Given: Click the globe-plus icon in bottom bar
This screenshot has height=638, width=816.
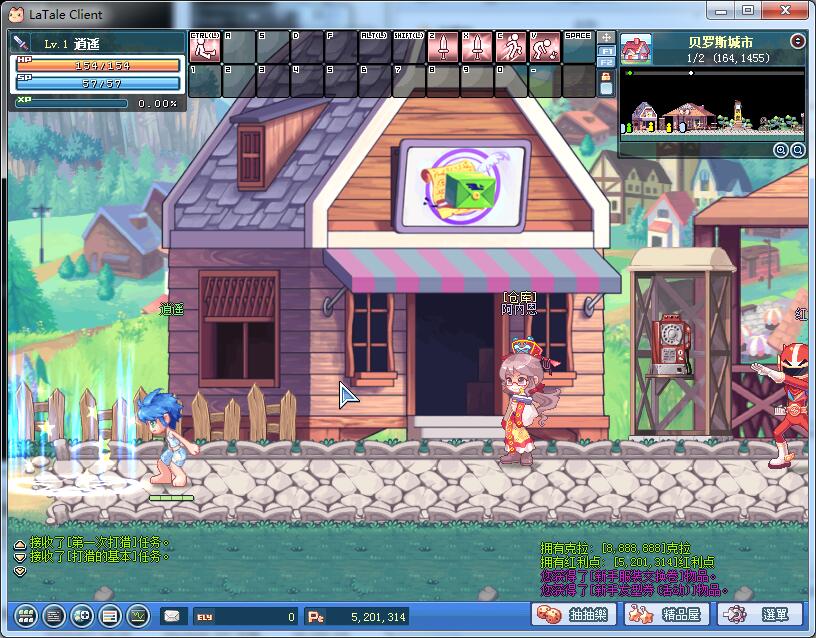Looking at the screenshot, I should 82,616.
